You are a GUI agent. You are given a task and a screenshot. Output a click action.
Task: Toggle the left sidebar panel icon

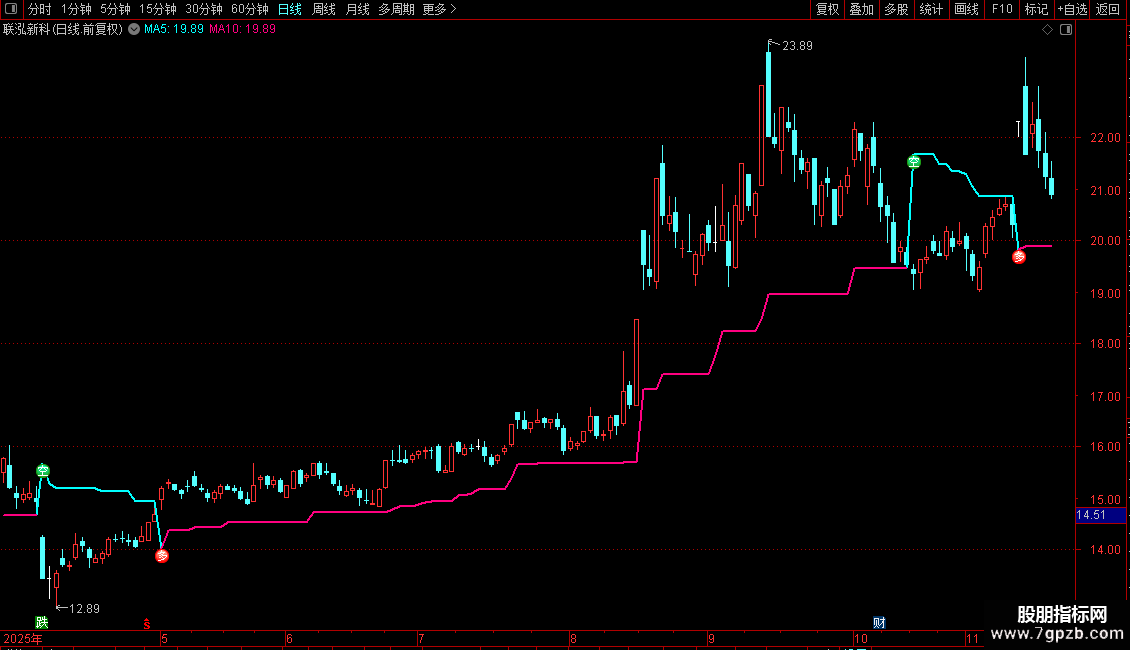coord(11,9)
